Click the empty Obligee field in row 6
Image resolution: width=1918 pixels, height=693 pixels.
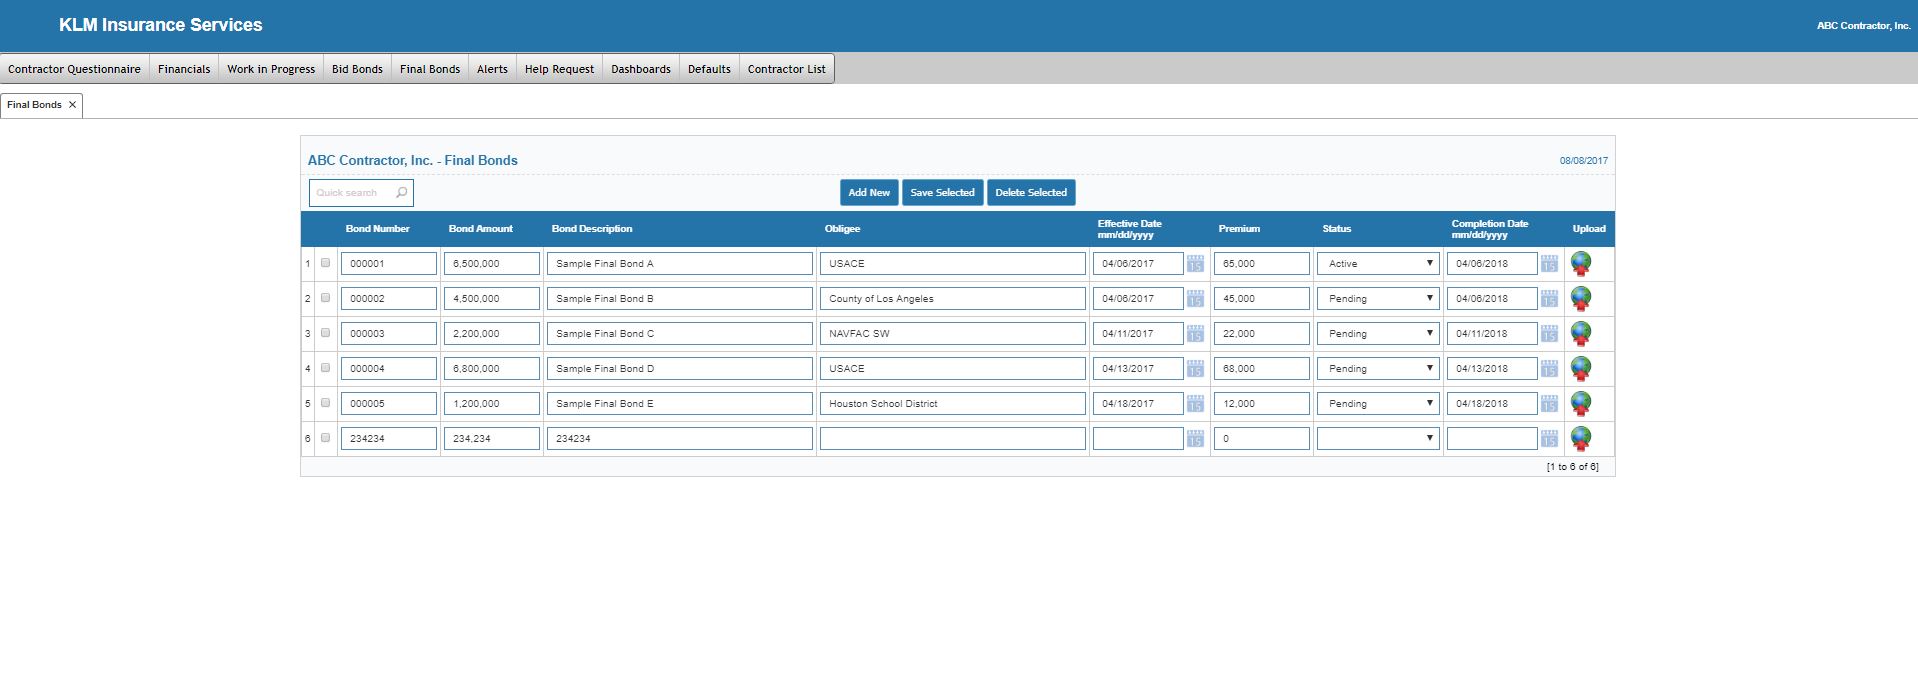[952, 439]
